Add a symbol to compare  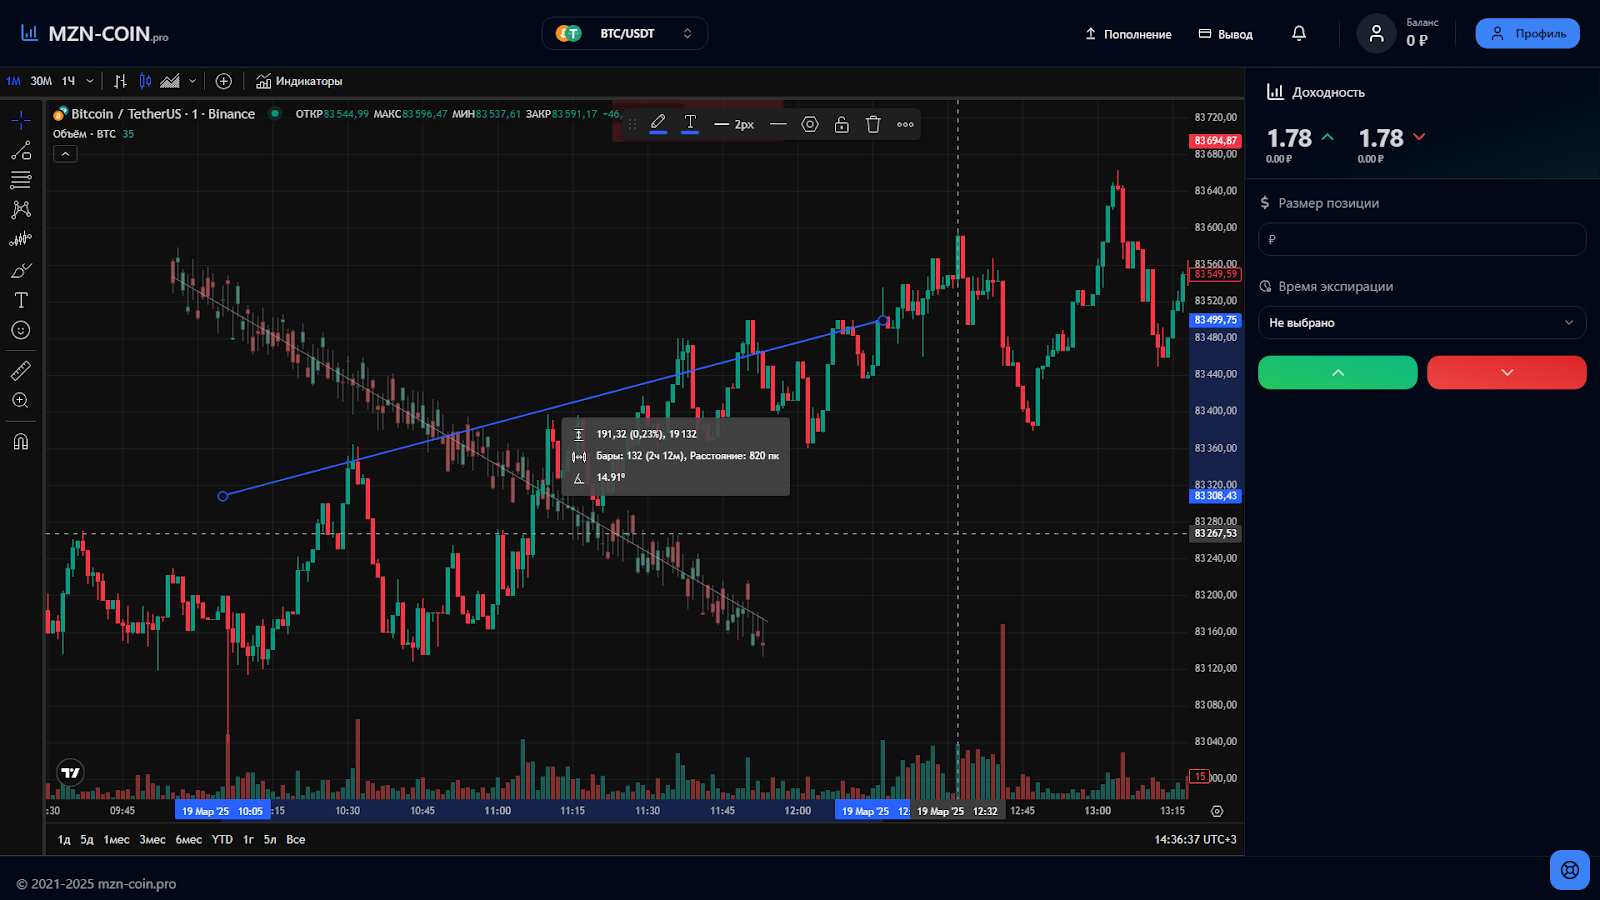[x=224, y=81]
